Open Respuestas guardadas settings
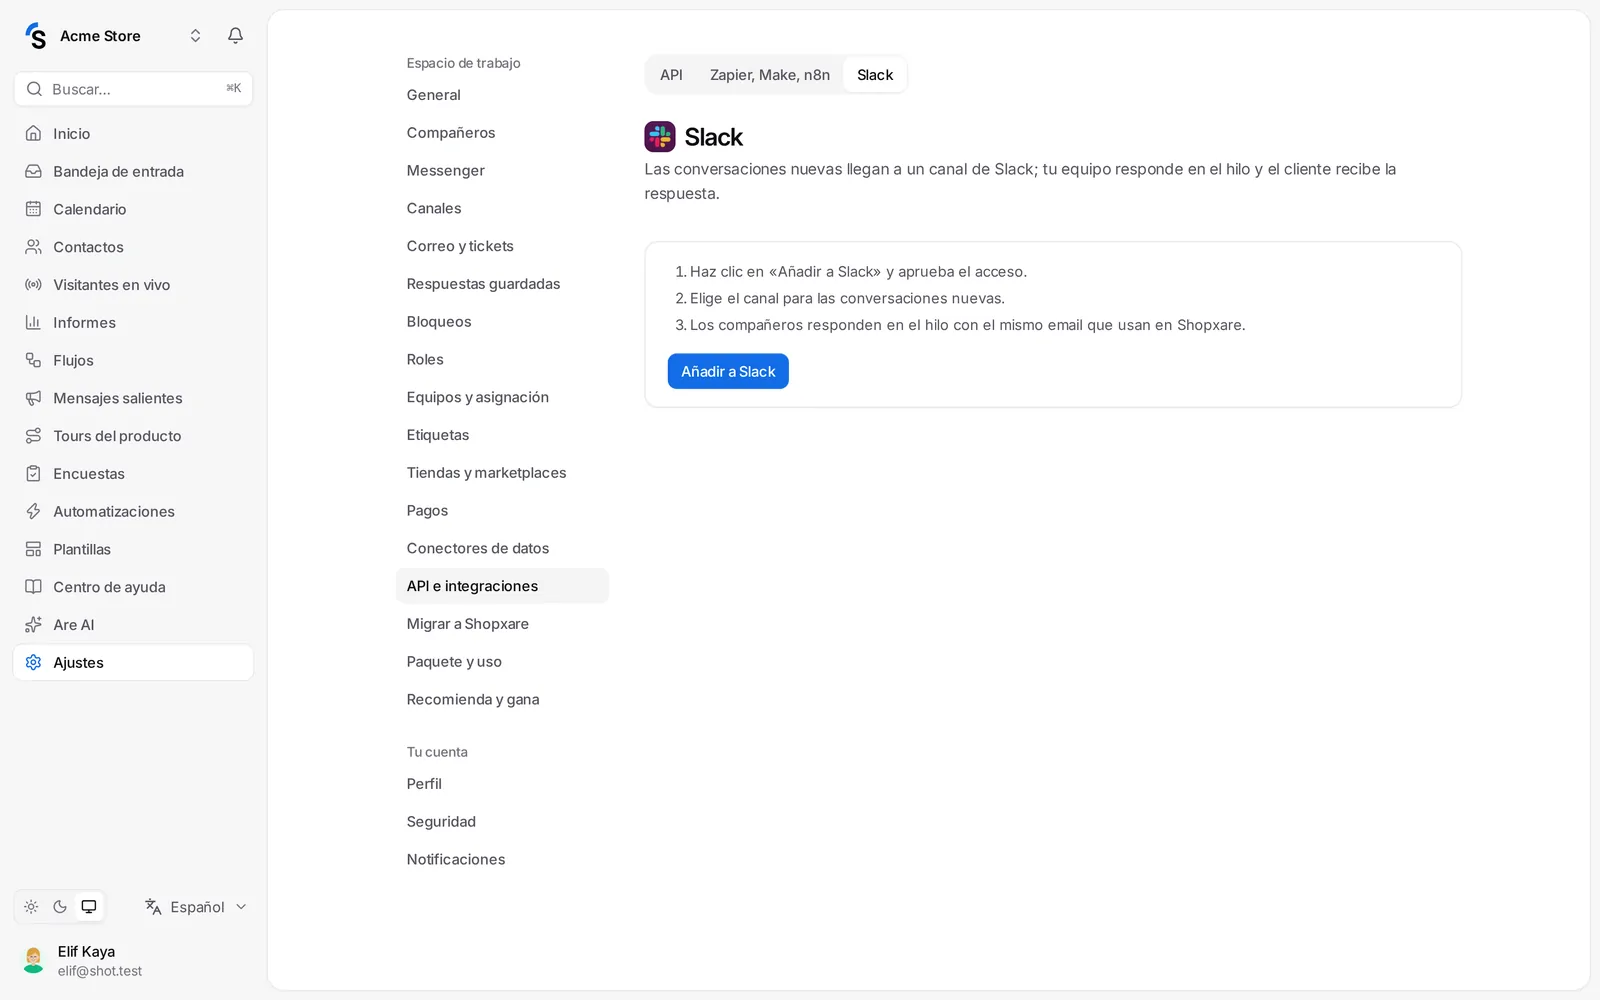 (x=502, y=284)
